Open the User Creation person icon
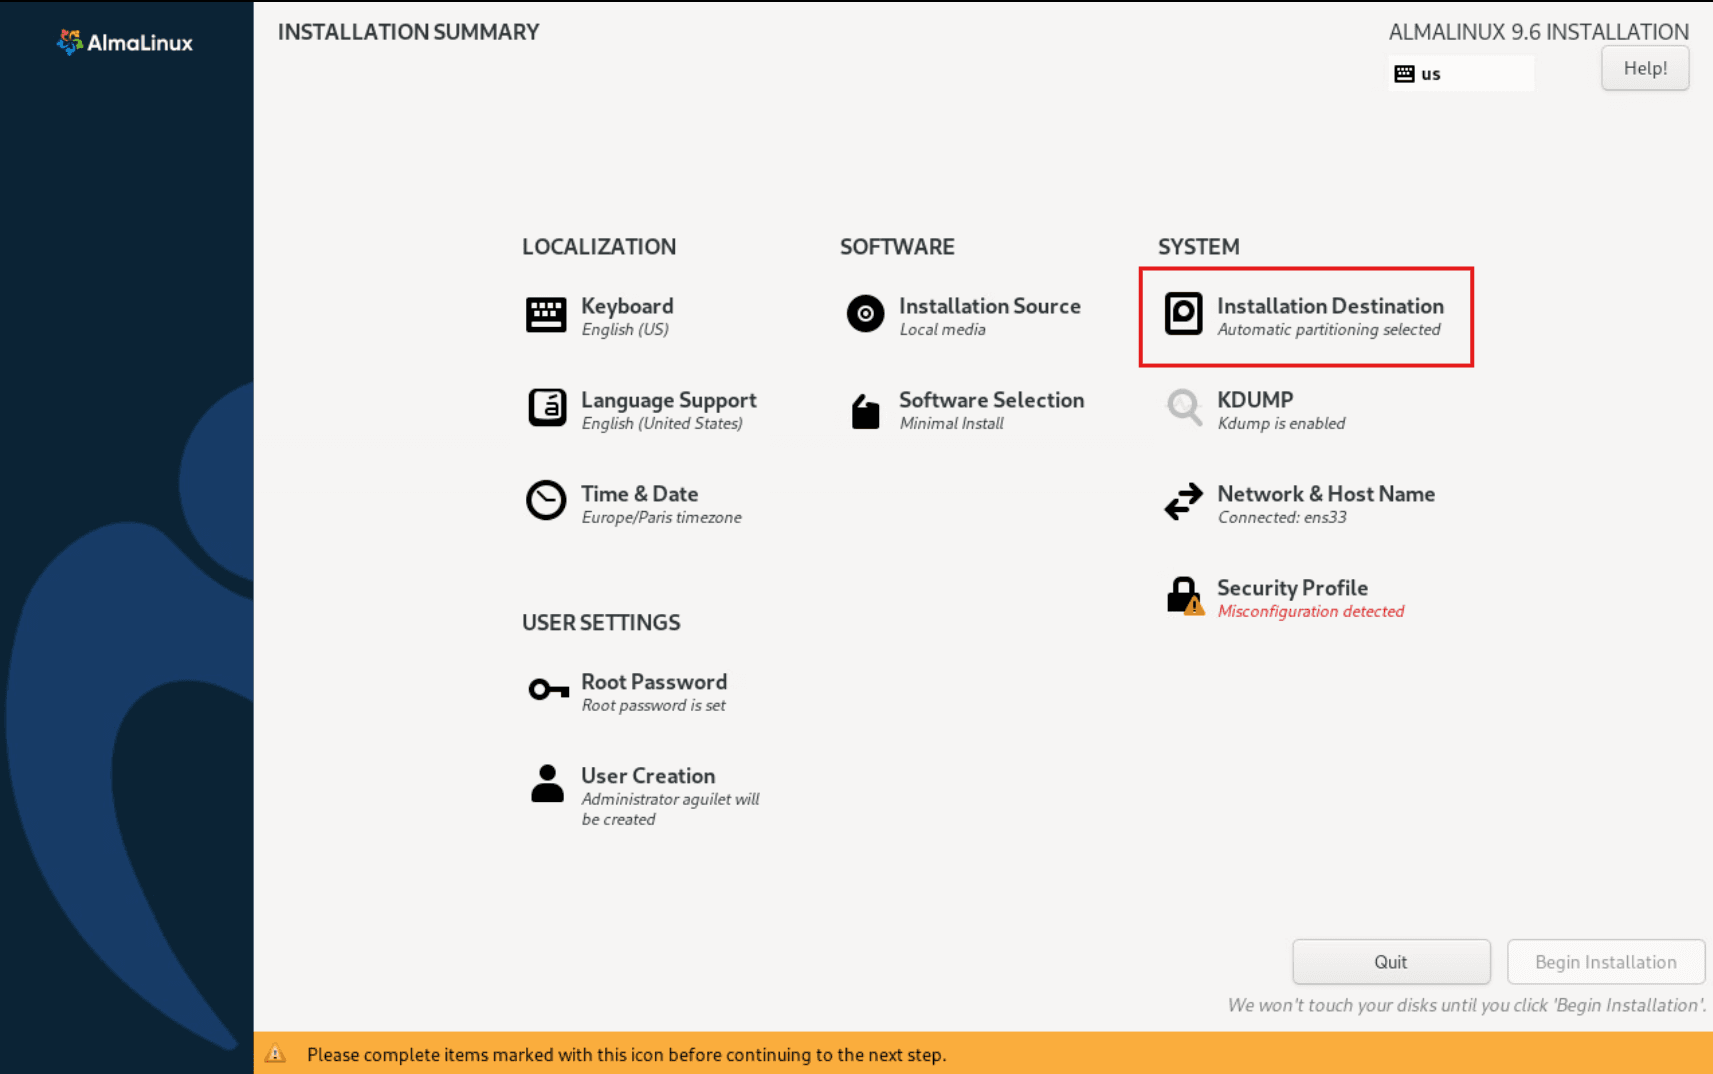 [547, 784]
